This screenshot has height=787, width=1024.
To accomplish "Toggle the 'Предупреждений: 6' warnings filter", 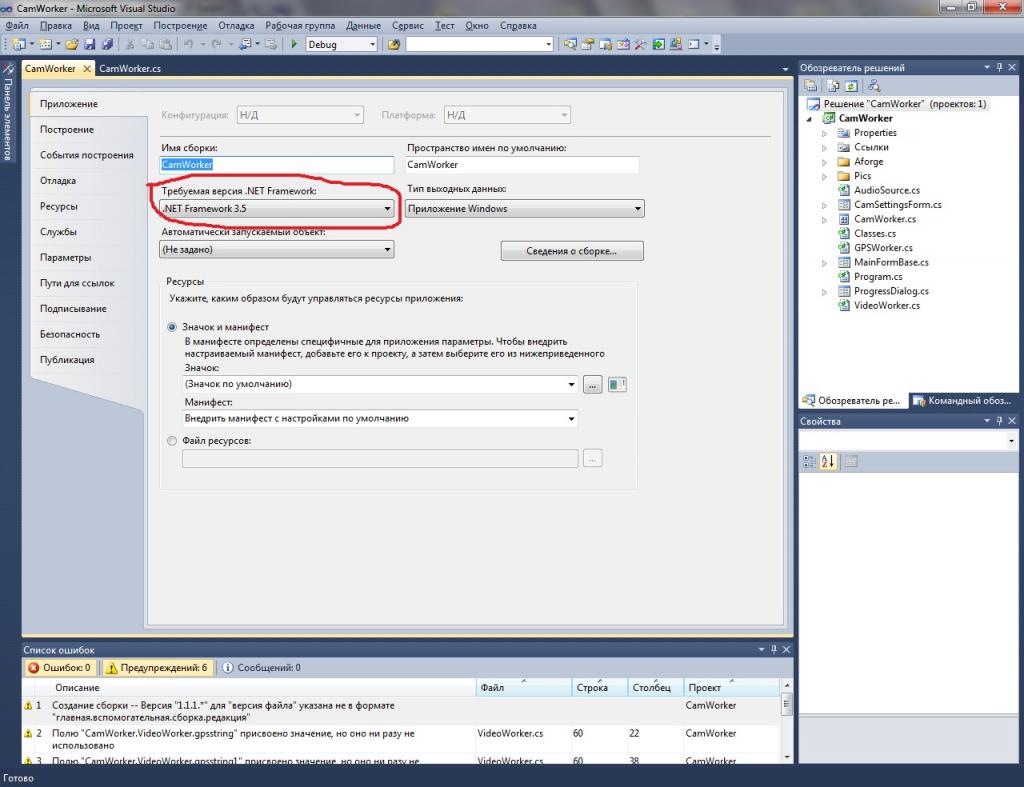I will (159, 667).
